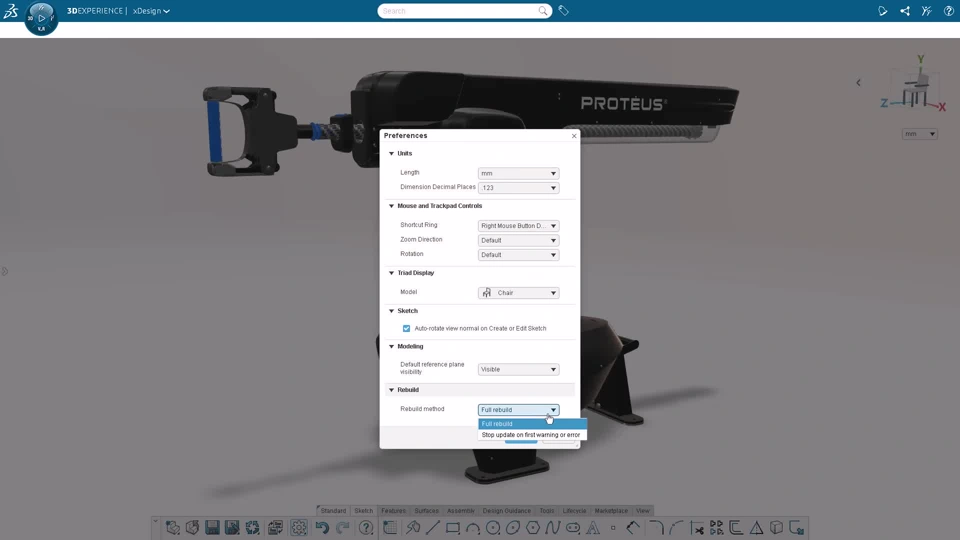
Task: Switch to the Features tab
Action: tap(393, 511)
